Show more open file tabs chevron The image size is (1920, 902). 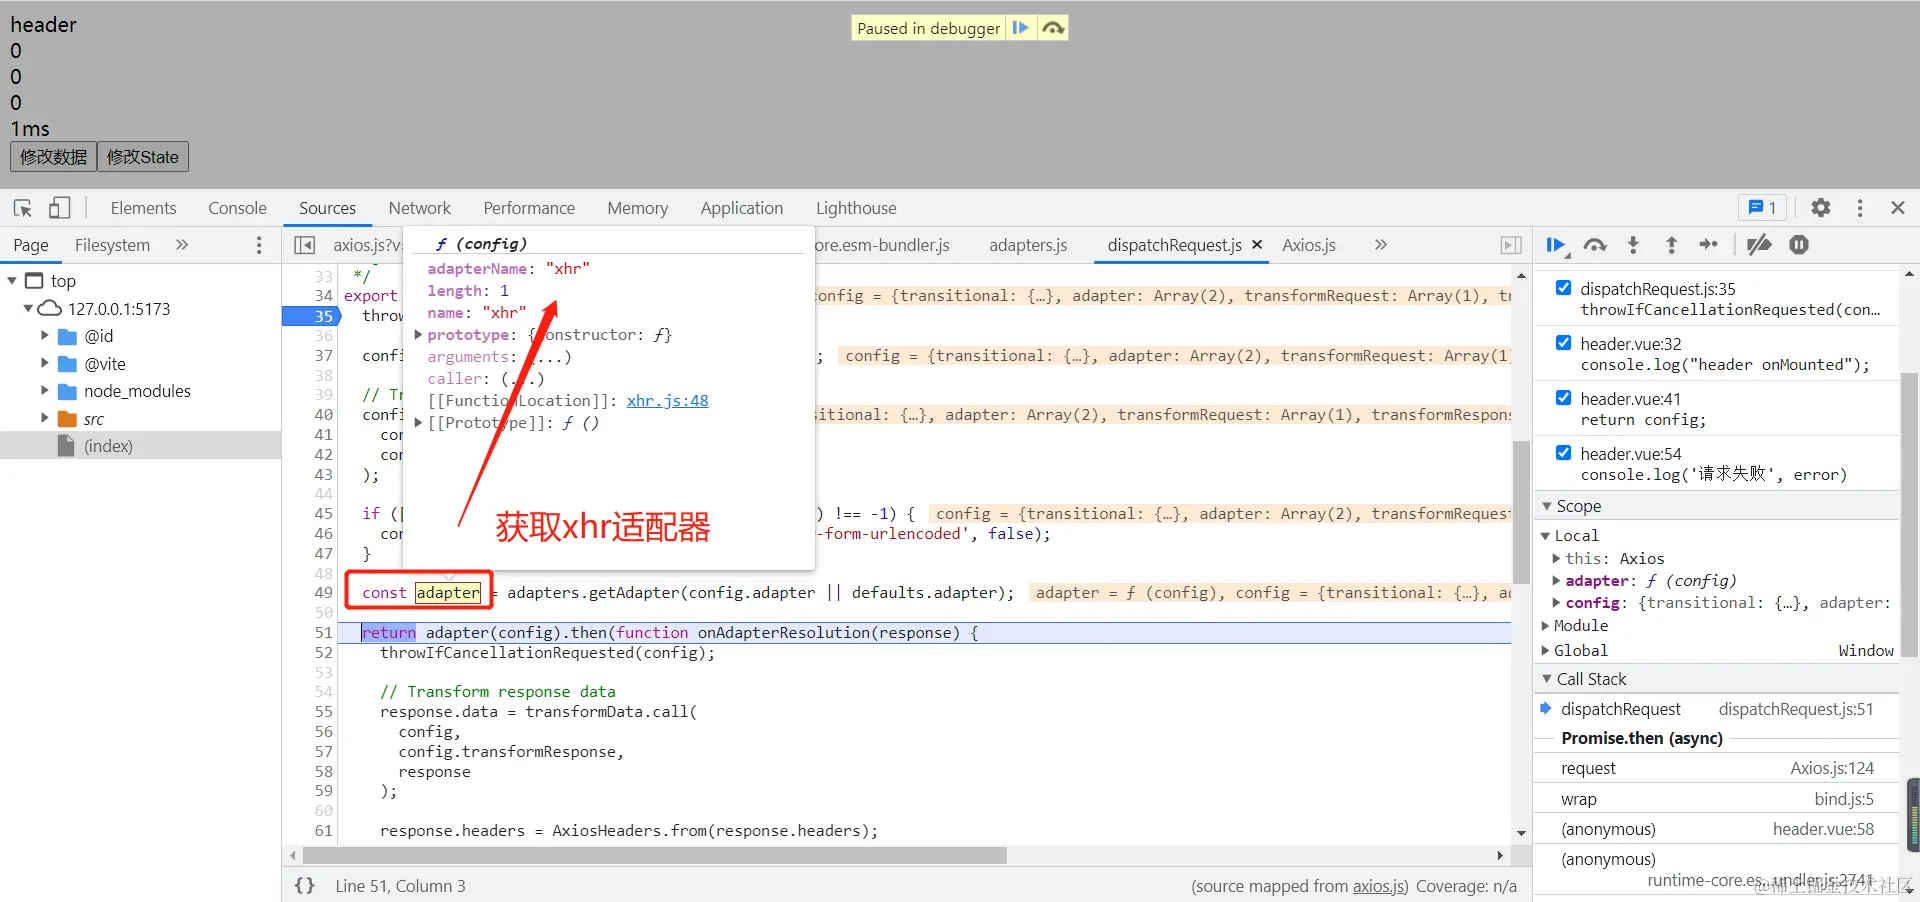1381,245
